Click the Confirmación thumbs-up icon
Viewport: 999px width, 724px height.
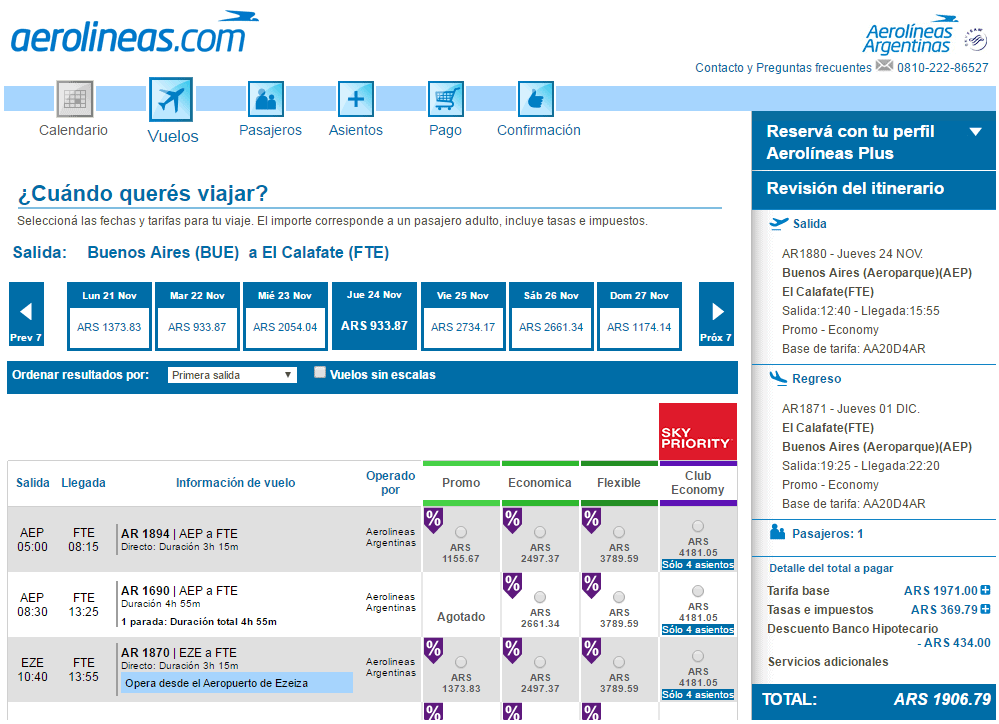(x=535, y=99)
